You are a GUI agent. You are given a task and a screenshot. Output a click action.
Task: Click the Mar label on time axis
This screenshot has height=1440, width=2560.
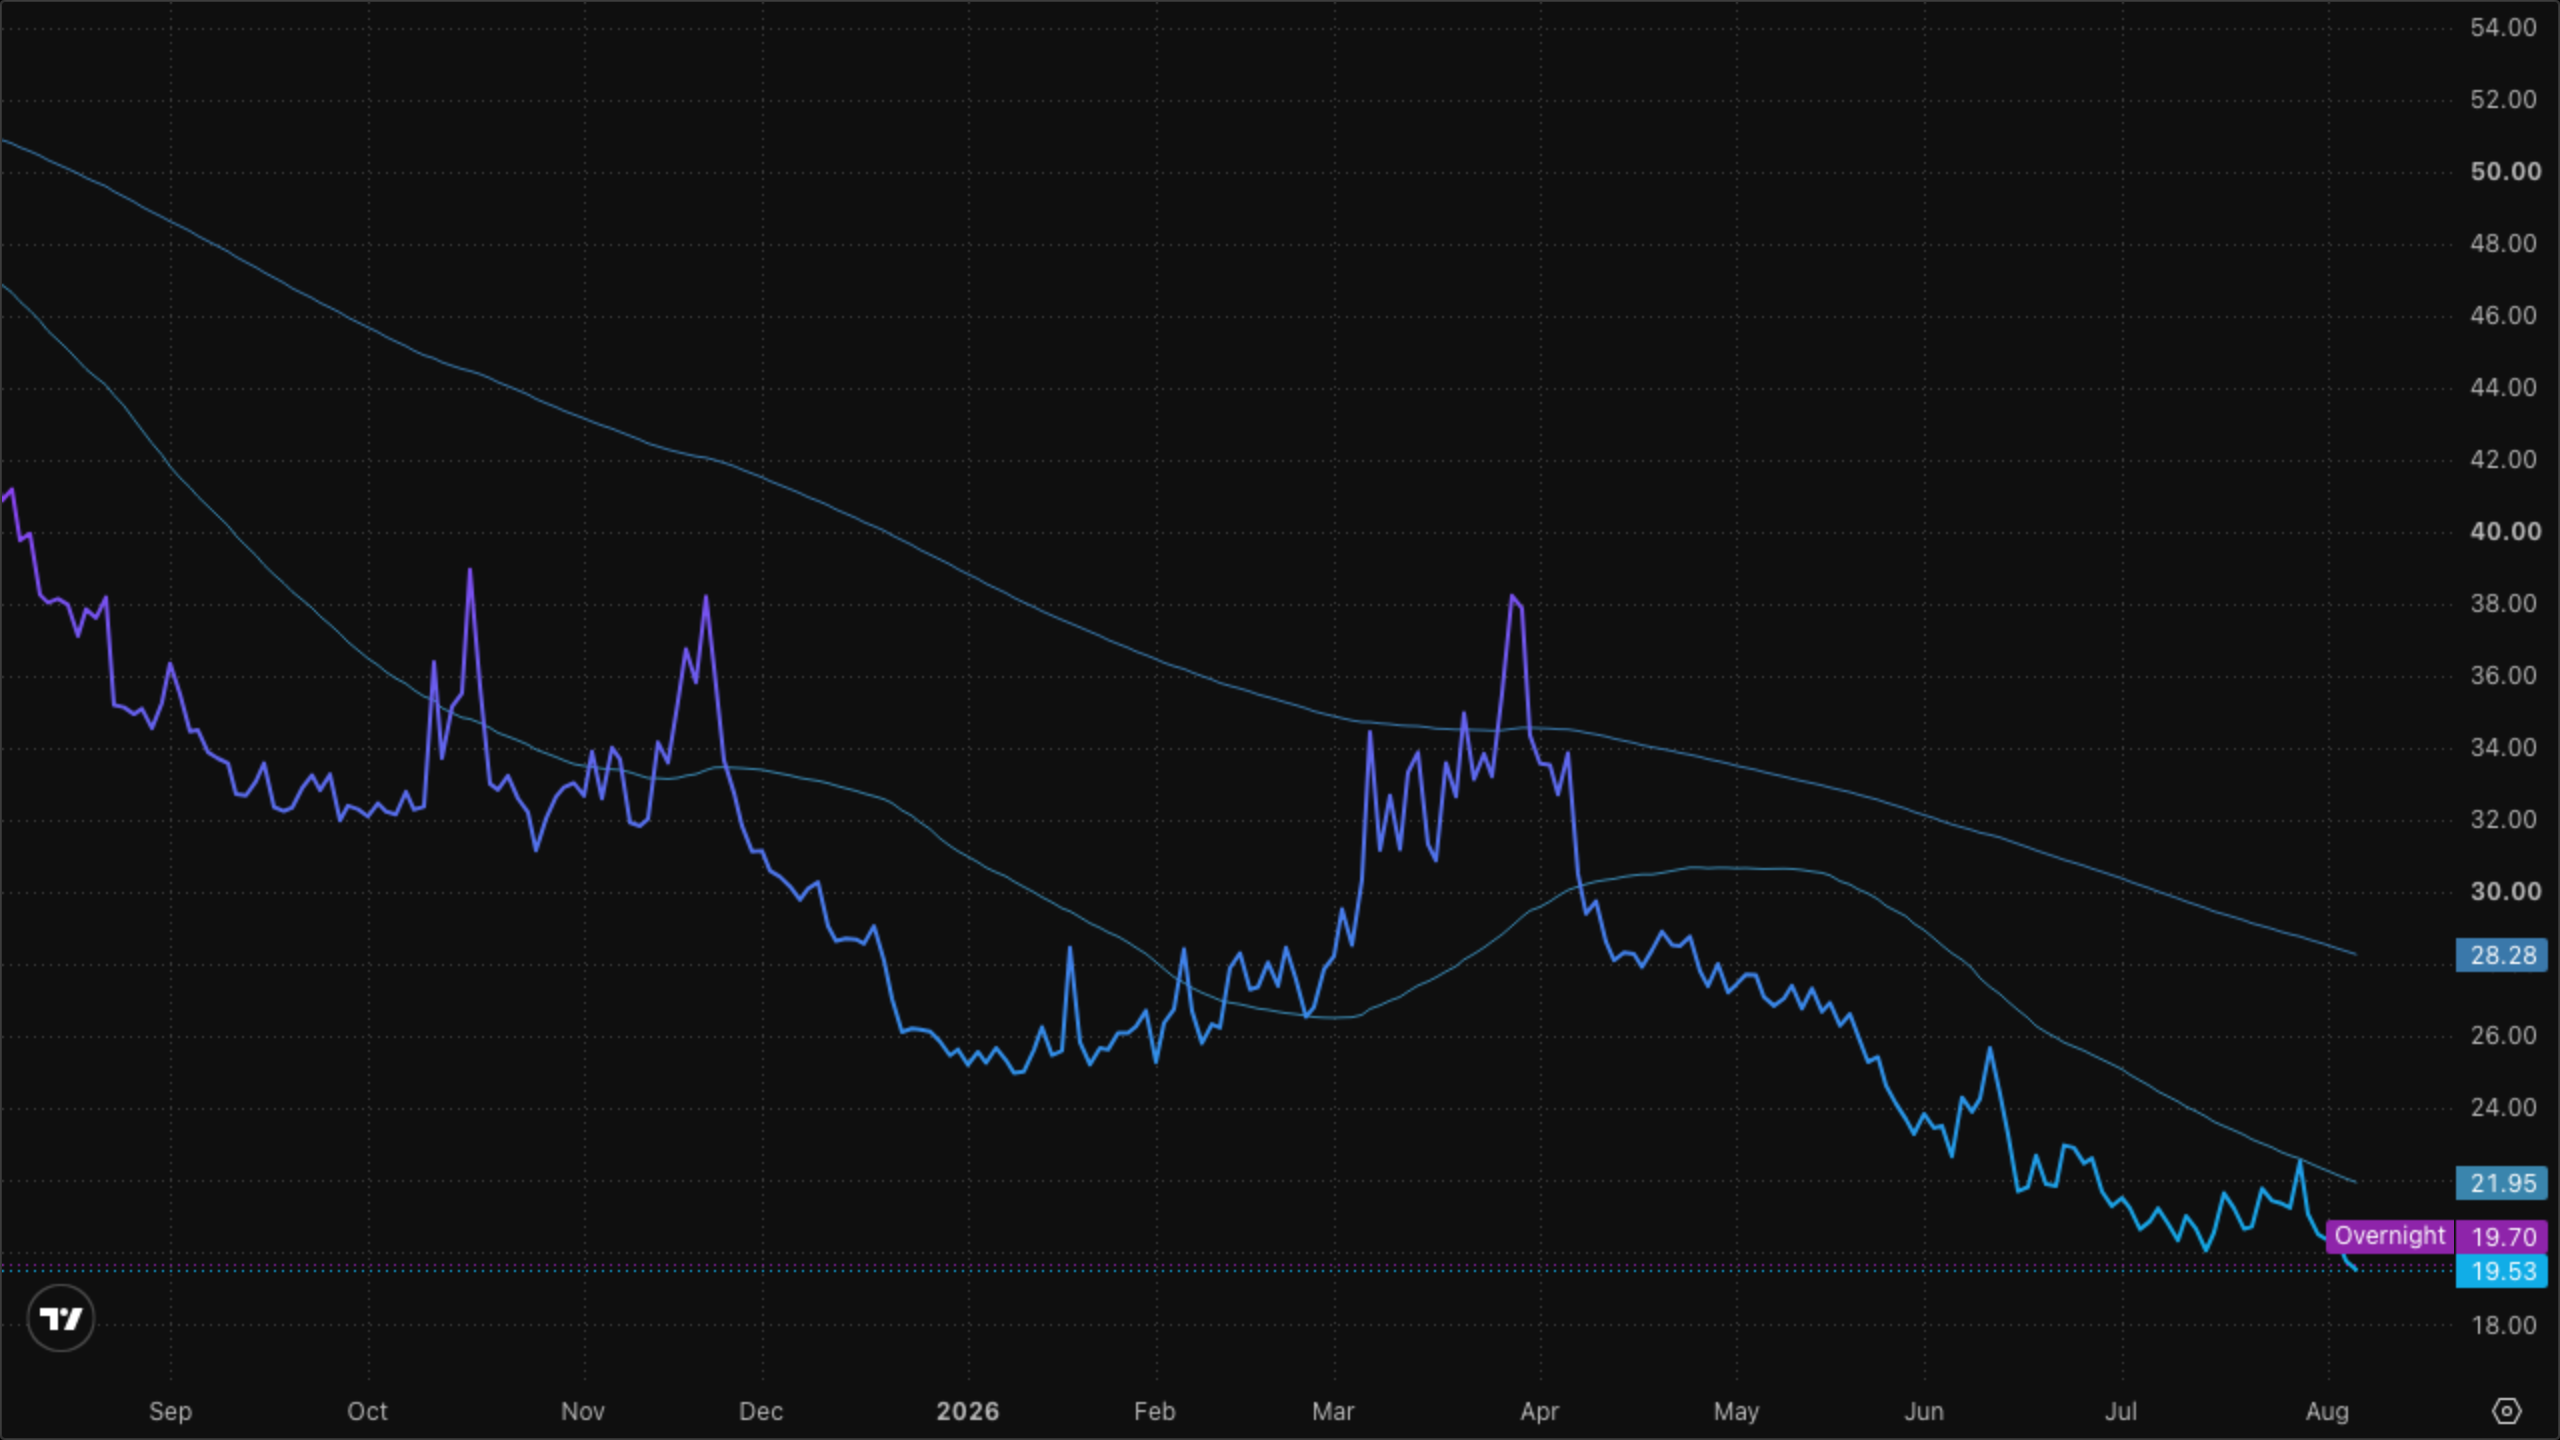pyautogui.click(x=1333, y=1411)
